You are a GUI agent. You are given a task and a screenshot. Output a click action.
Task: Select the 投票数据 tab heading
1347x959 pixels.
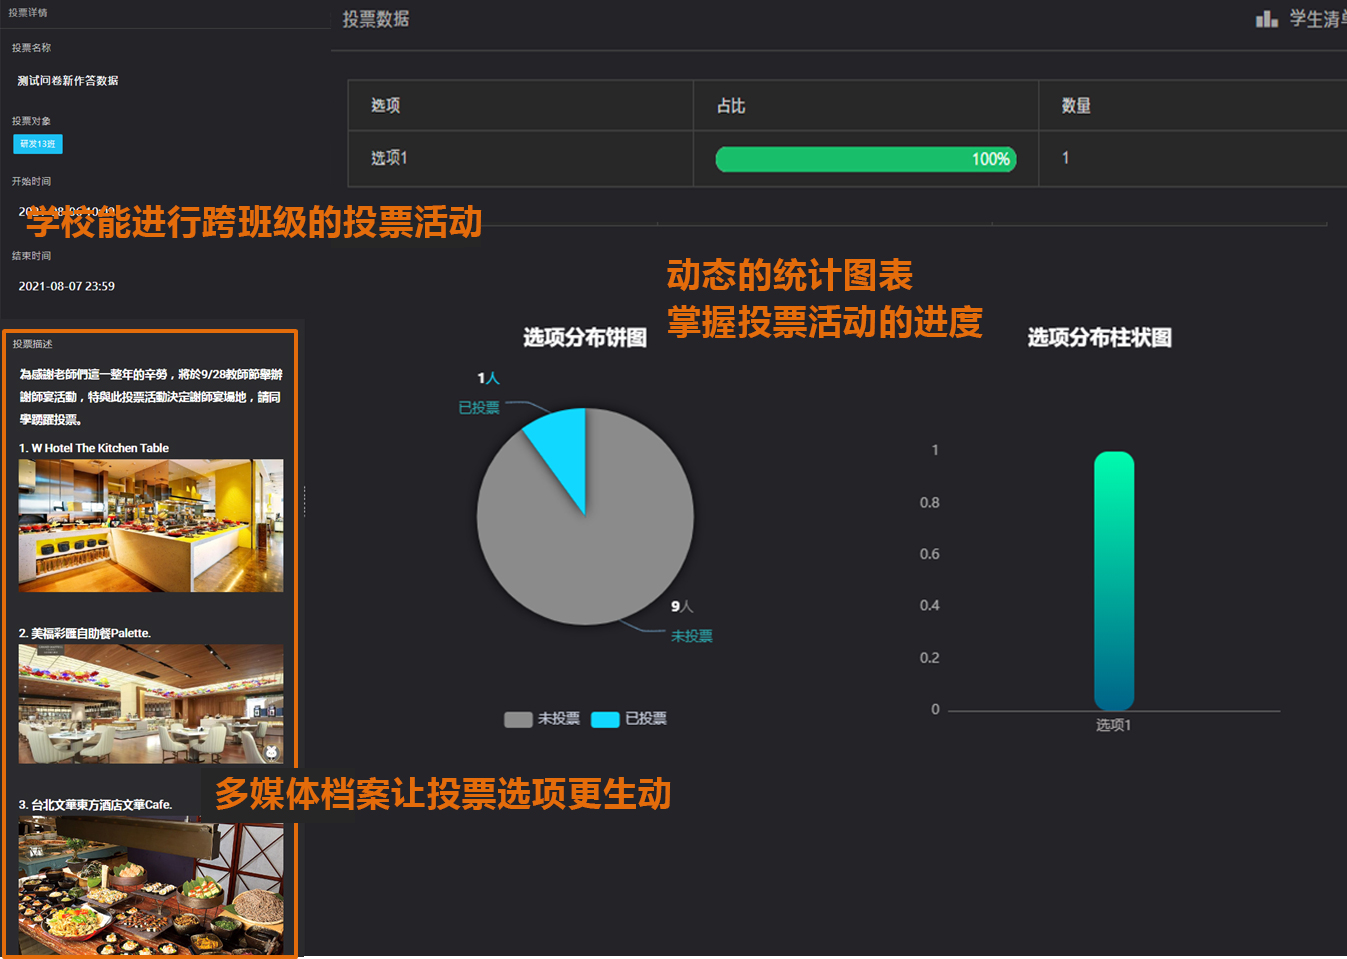376,19
